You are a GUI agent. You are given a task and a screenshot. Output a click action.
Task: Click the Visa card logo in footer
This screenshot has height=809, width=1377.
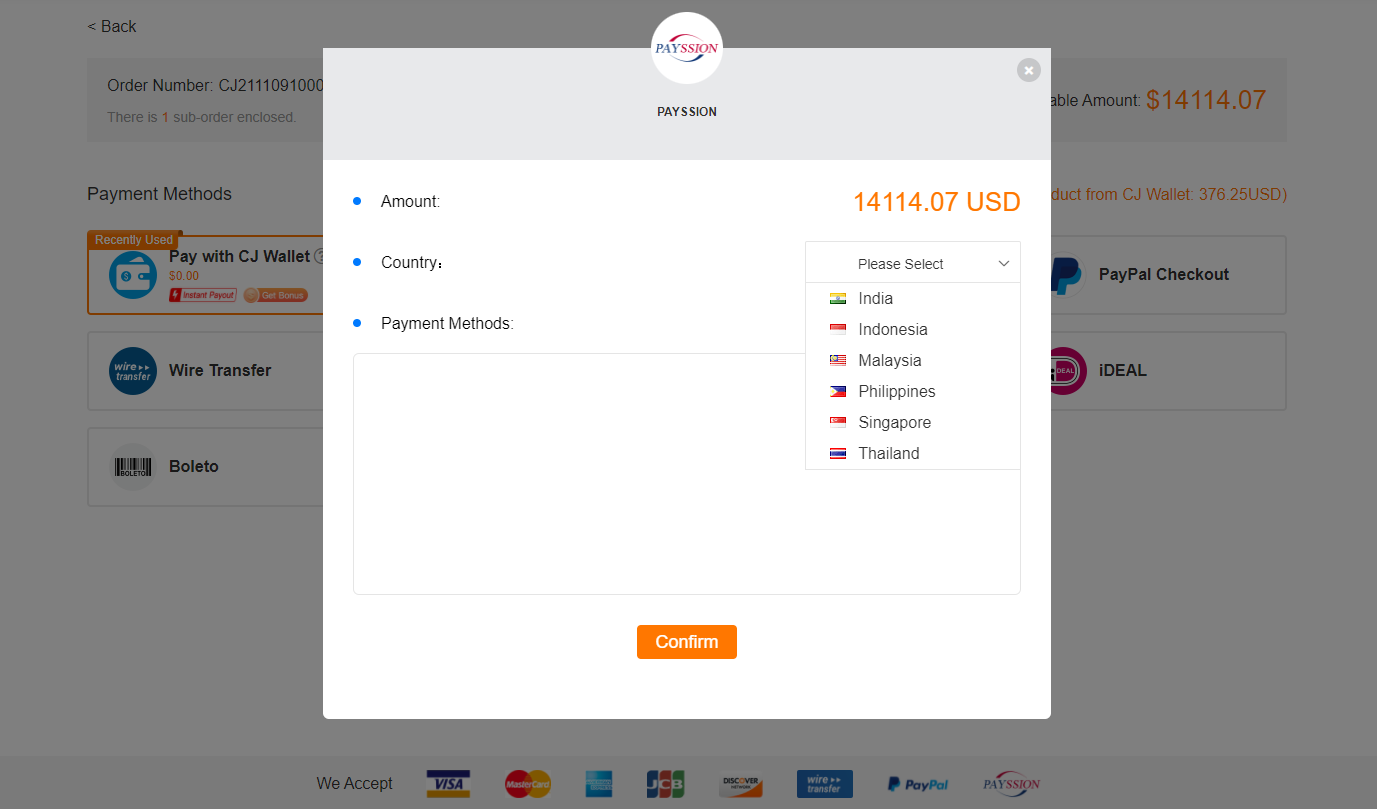point(448,784)
